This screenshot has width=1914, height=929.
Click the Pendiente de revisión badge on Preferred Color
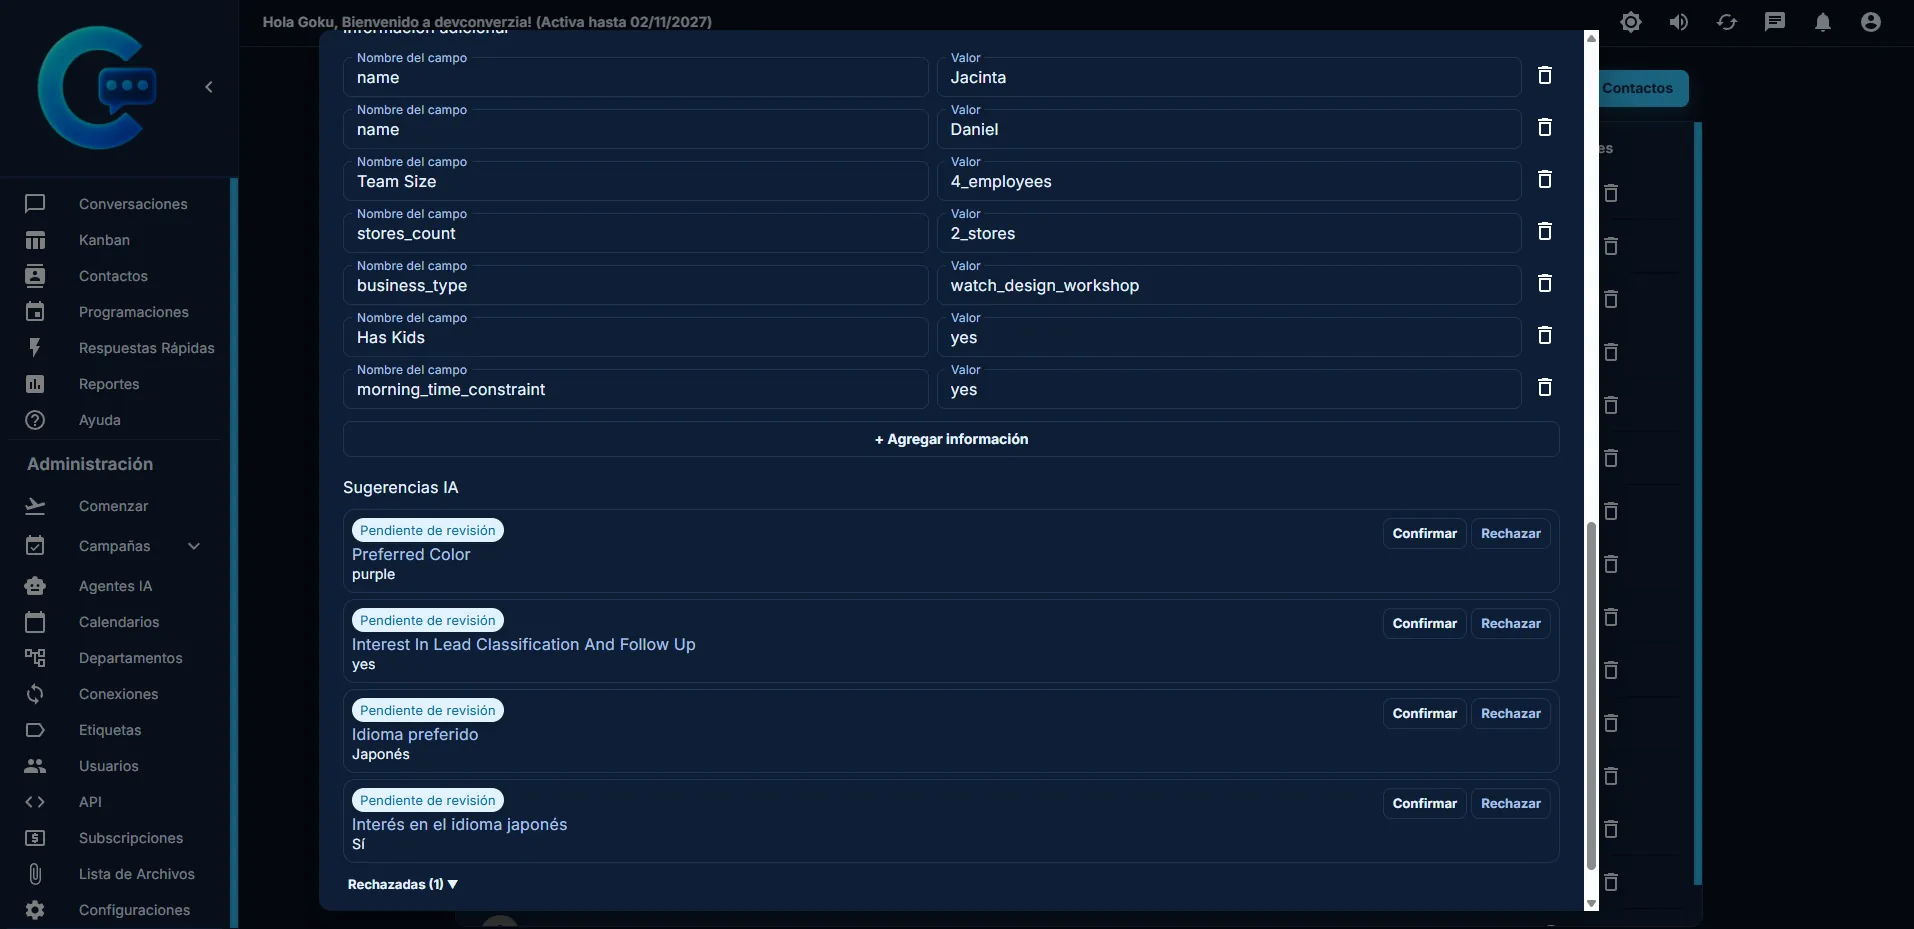(x=427, y=530)
